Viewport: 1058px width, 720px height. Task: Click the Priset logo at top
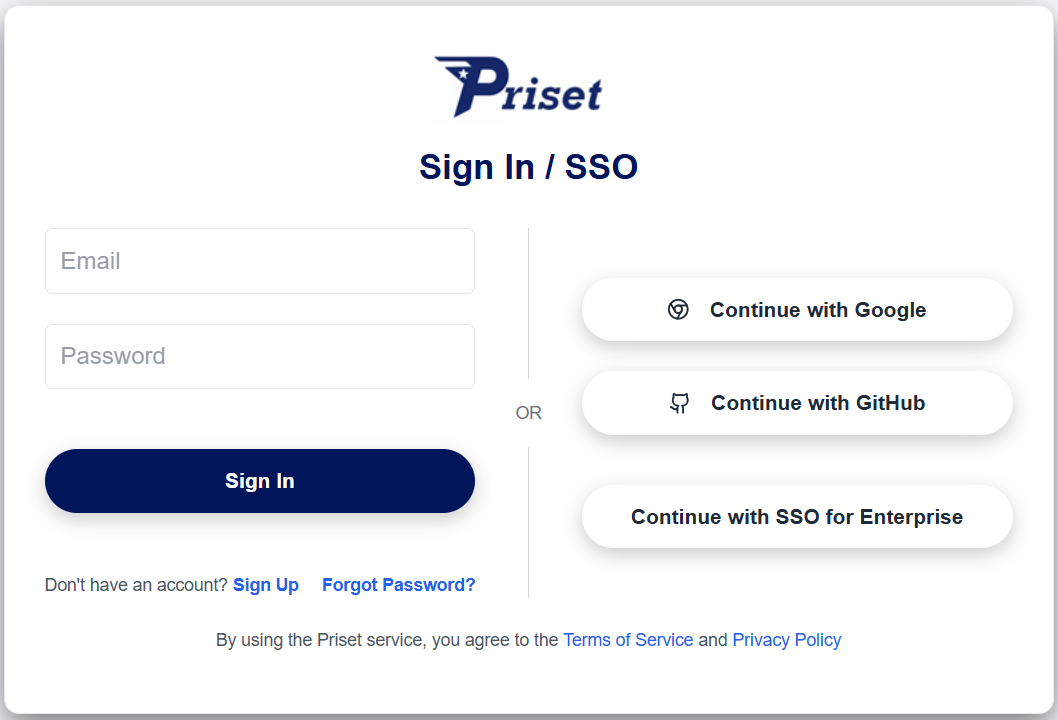pyautogui.click(x=518, y=87)
